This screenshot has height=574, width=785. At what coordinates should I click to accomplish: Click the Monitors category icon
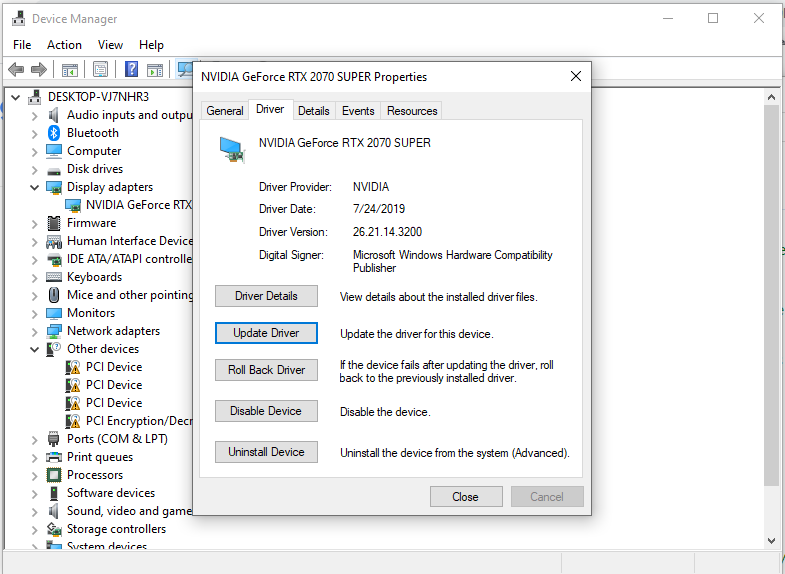tap(54, 313)
